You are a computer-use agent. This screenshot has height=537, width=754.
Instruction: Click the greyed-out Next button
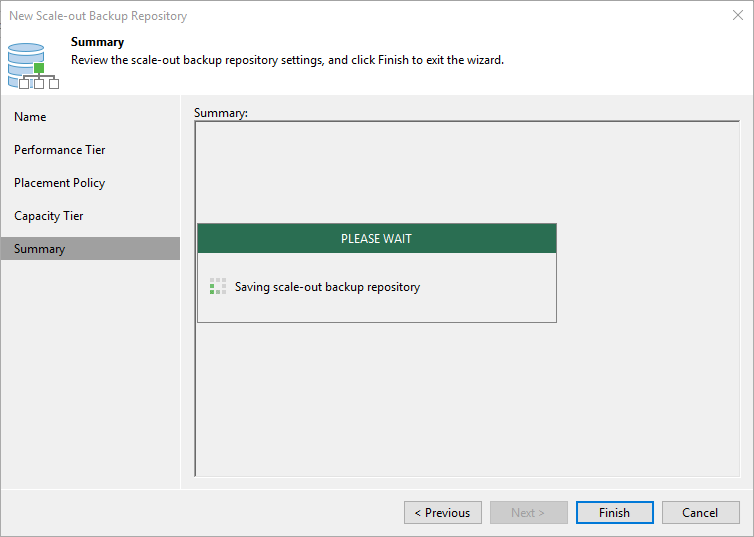(528, 513)
